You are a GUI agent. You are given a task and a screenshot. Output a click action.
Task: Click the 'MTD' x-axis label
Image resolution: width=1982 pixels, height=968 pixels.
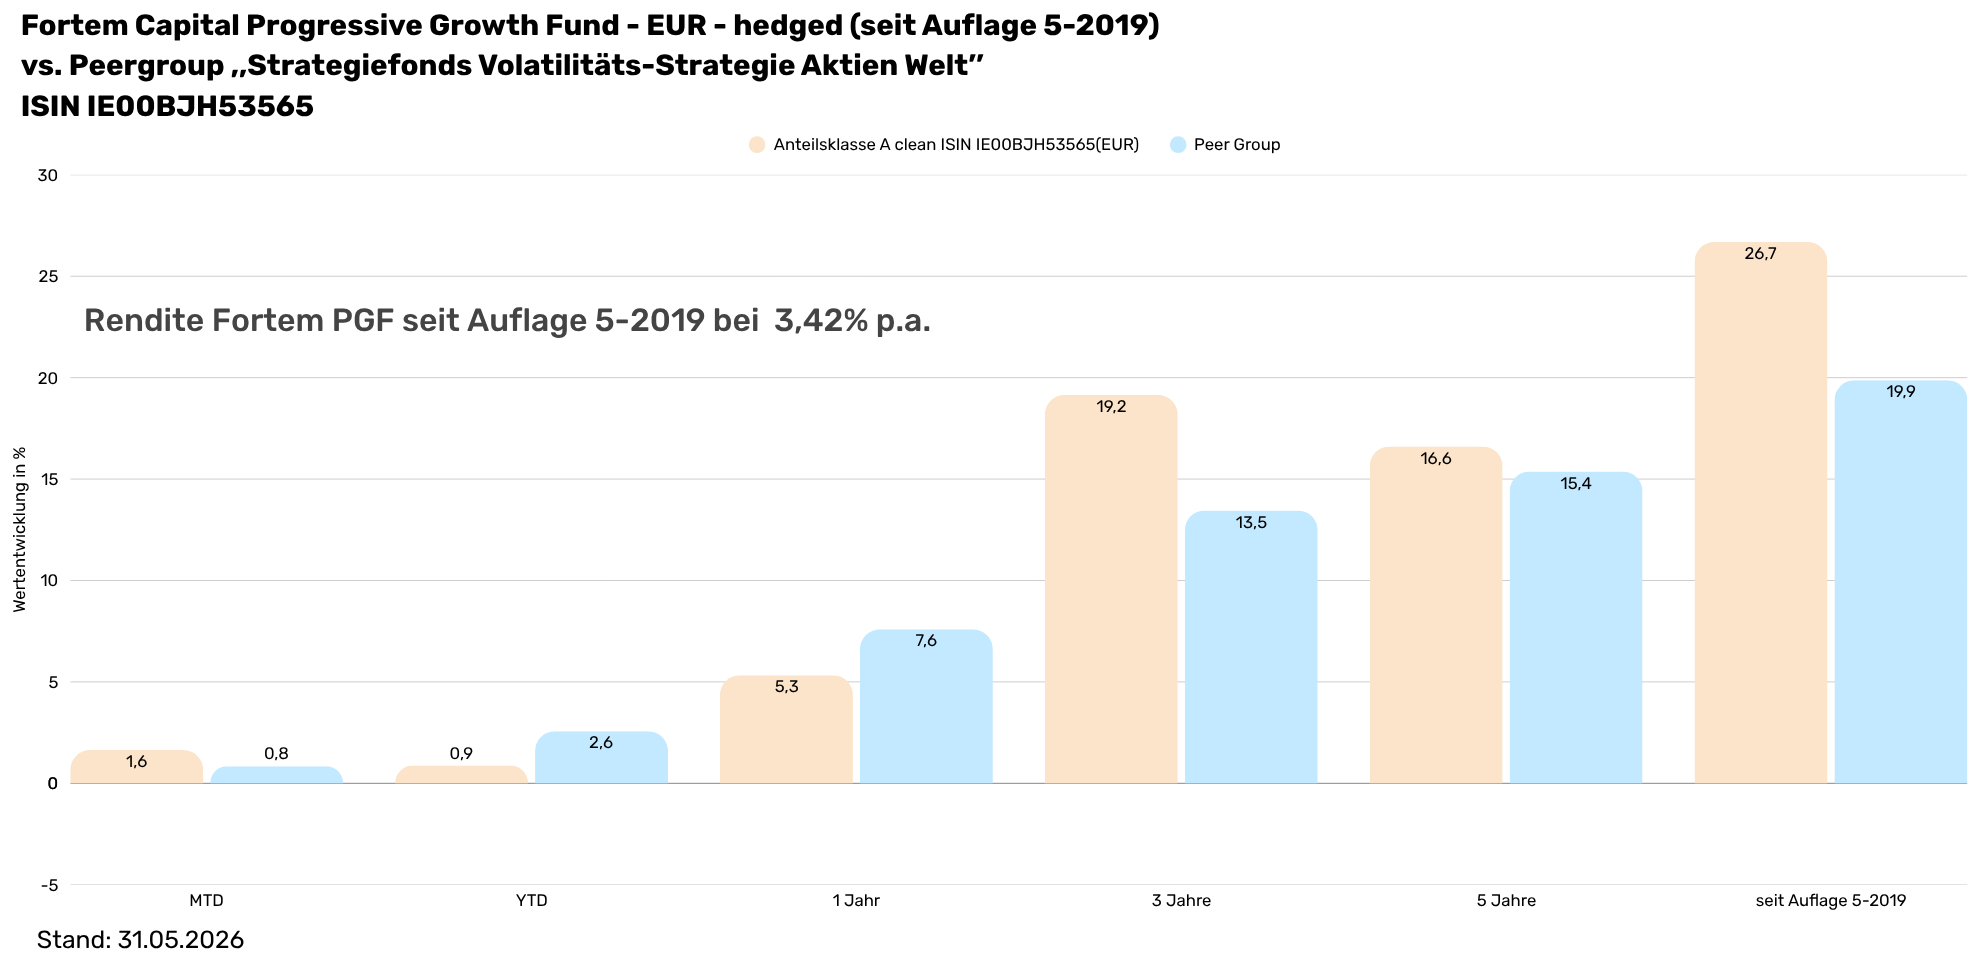207,900
